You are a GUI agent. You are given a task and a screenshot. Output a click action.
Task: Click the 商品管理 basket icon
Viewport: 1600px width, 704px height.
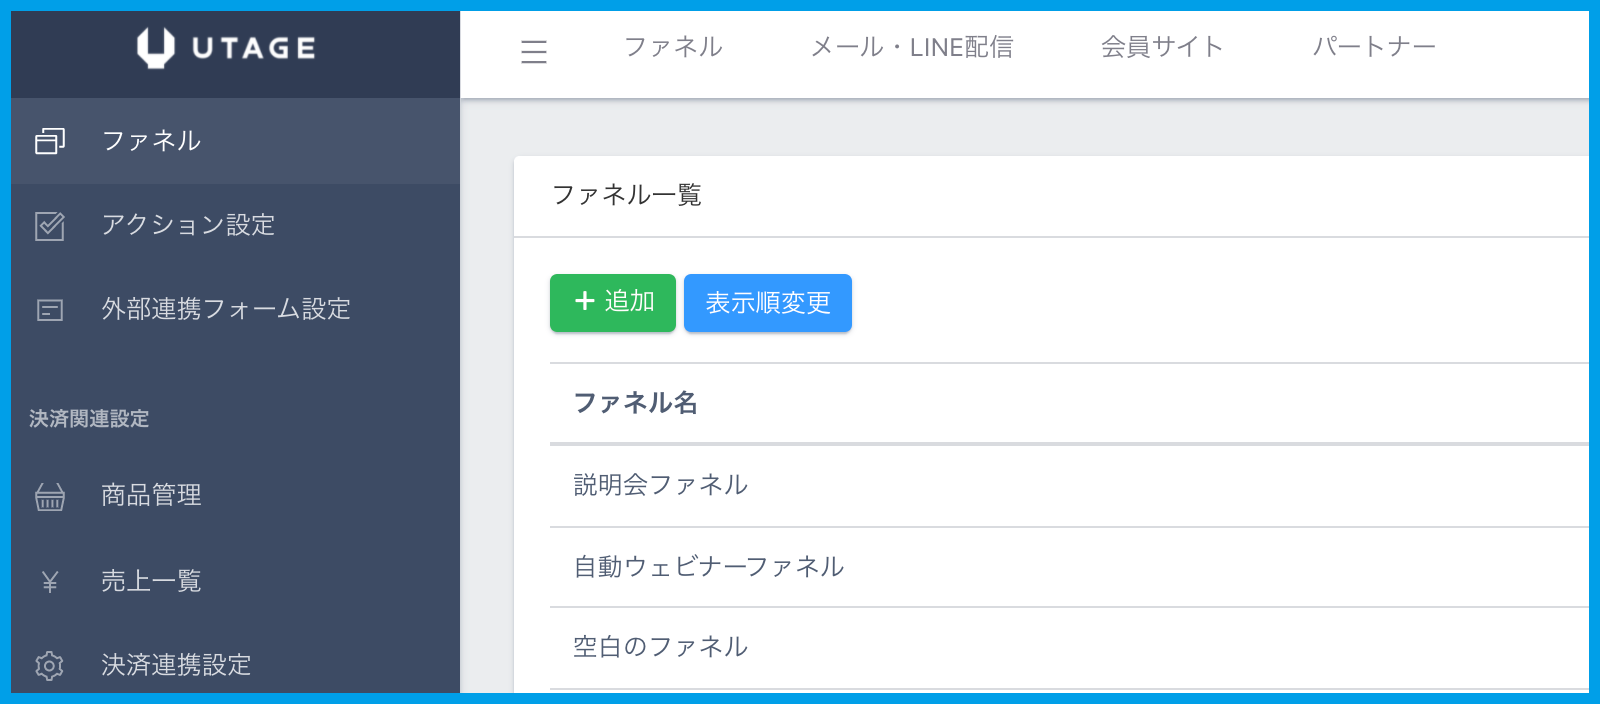click(x=50, y=496)
